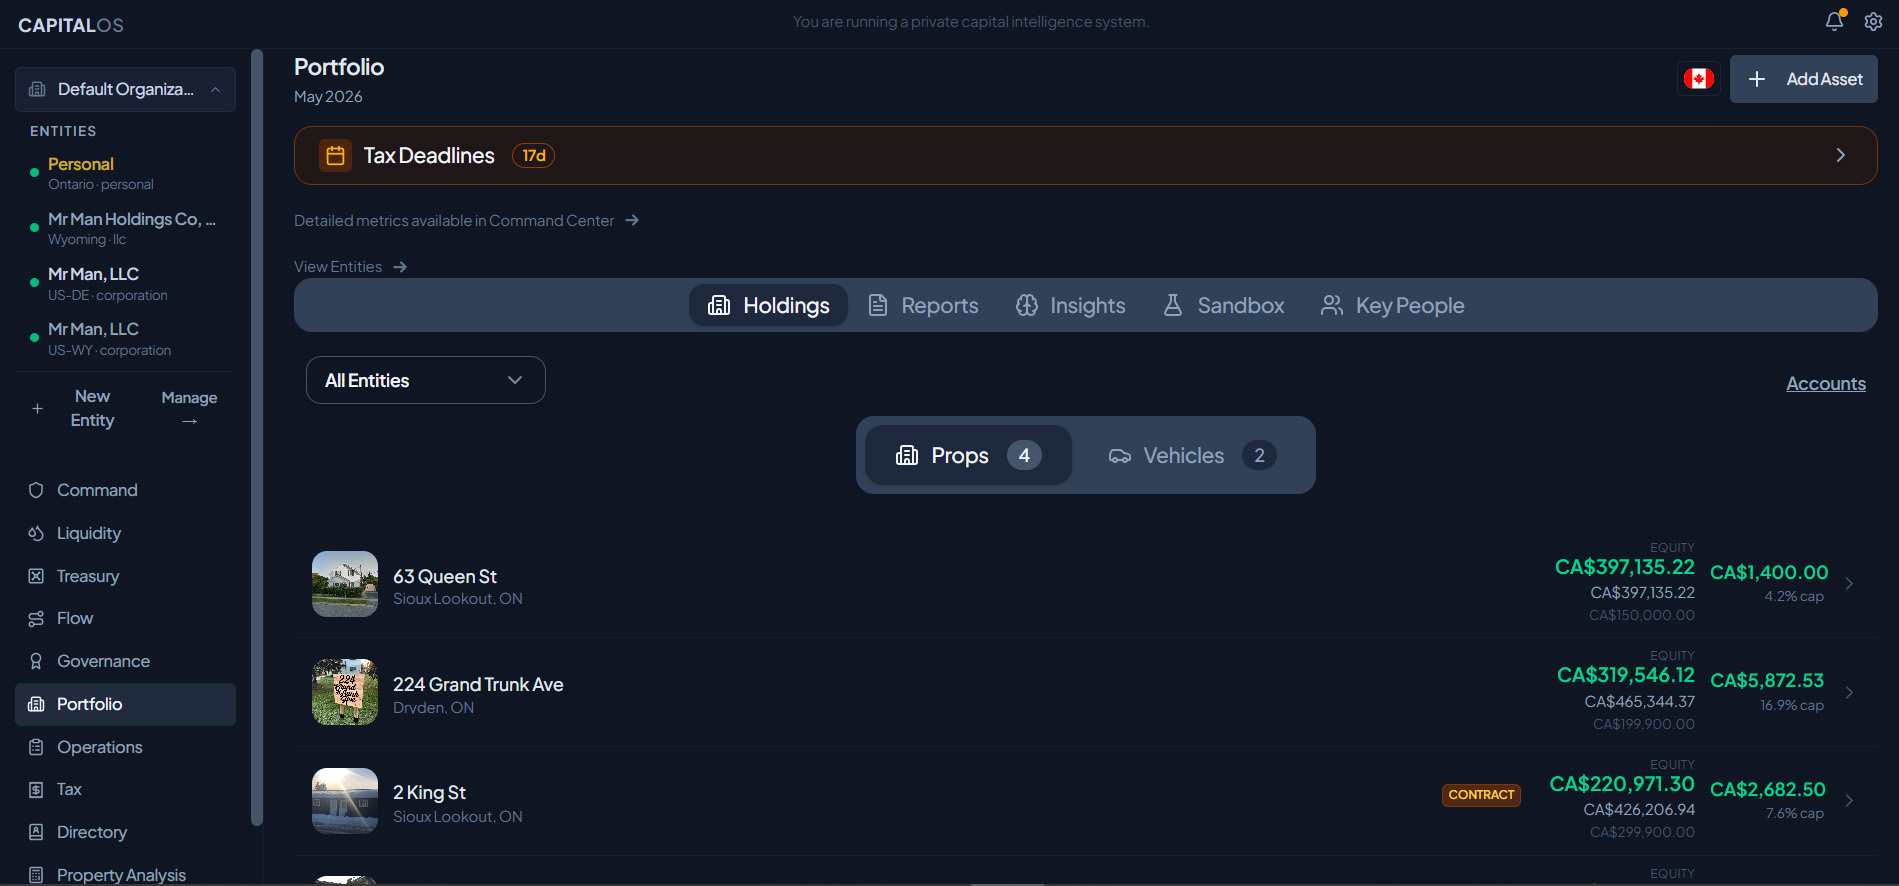
Task: Click the 63 Queen St property thumbnail
Action: [x=345, y=584]
